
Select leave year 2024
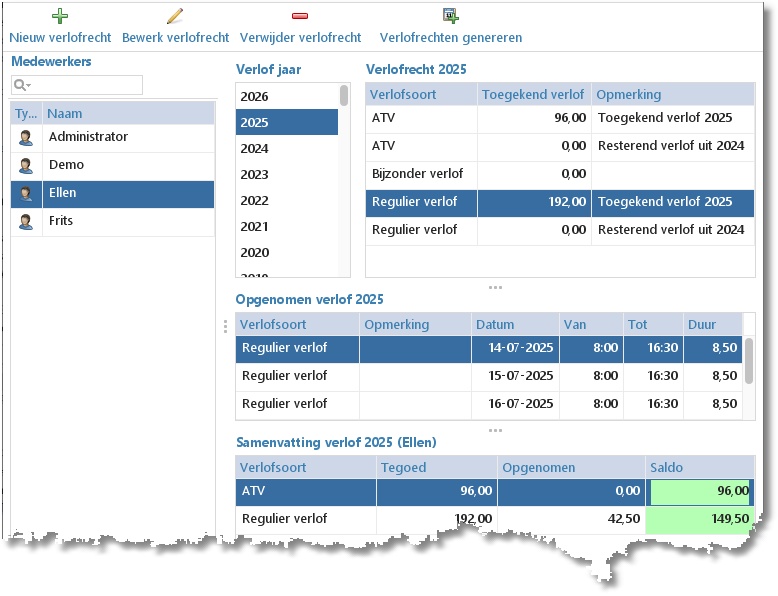[287, 148]
